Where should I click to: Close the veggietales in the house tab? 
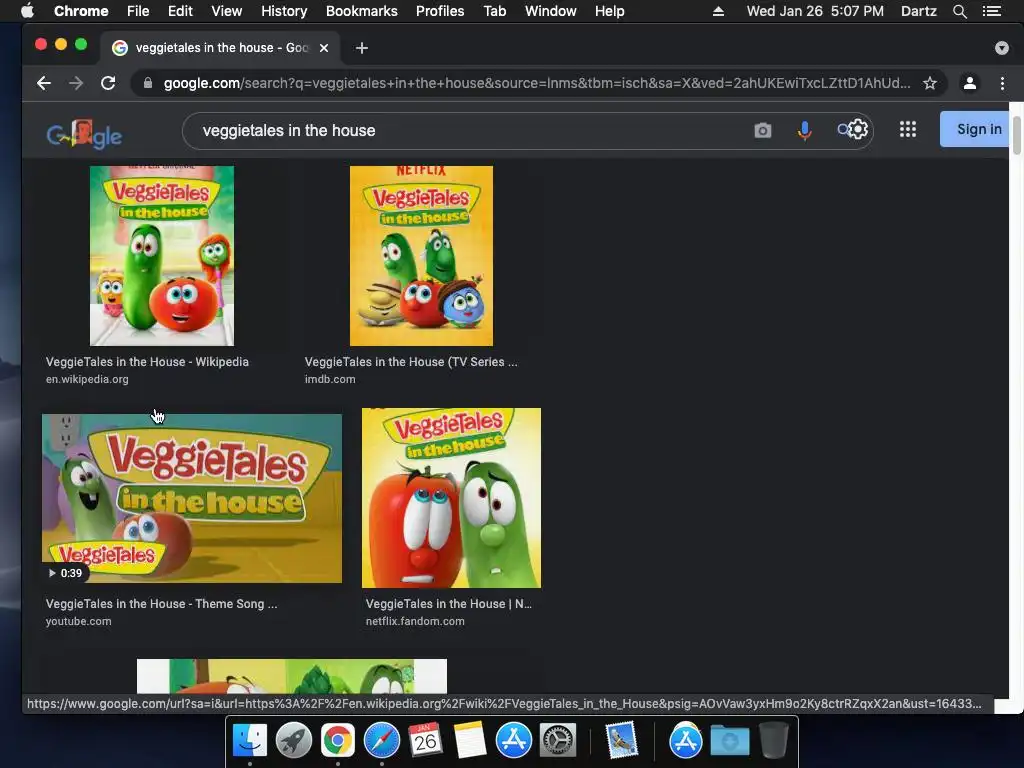(x=324, y=48)
